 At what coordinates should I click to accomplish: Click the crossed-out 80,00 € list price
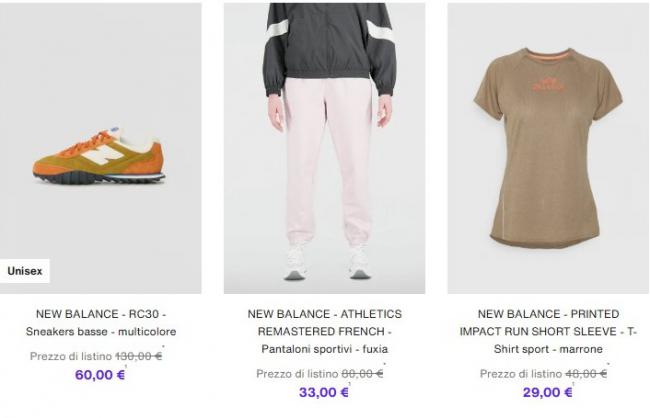(x=363, y=373)
